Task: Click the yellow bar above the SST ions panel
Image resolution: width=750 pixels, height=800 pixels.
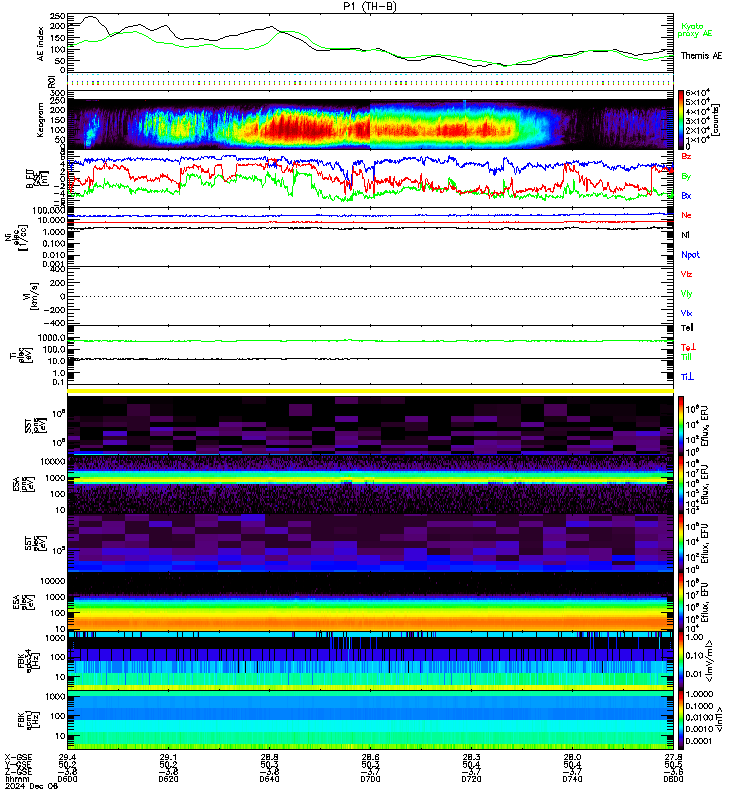Action: [x=370, y=391]
